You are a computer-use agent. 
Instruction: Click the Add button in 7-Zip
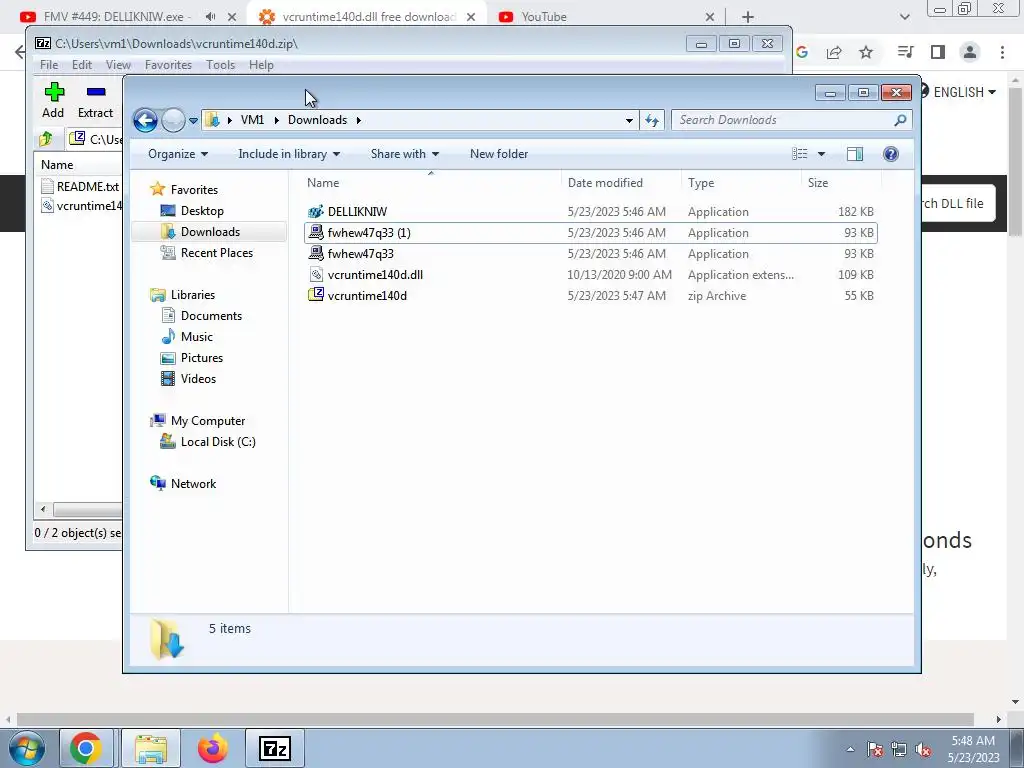pyautogui.click(x=54, y=101)
